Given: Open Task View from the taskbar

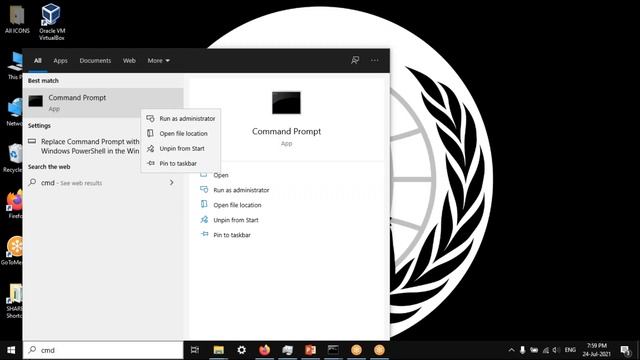Looking at the screenshot, I should (x=195, y=350).
